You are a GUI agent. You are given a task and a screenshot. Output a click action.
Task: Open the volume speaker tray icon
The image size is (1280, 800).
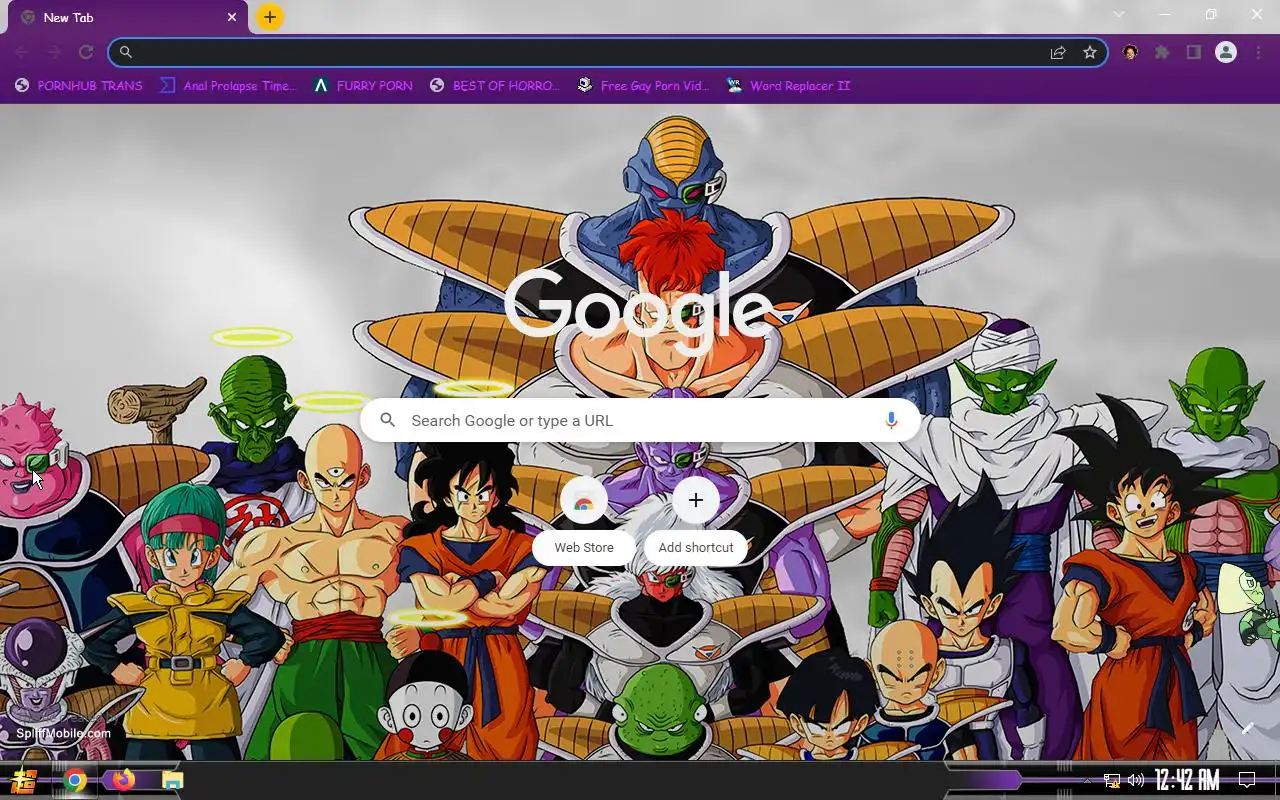[1136, 781]
